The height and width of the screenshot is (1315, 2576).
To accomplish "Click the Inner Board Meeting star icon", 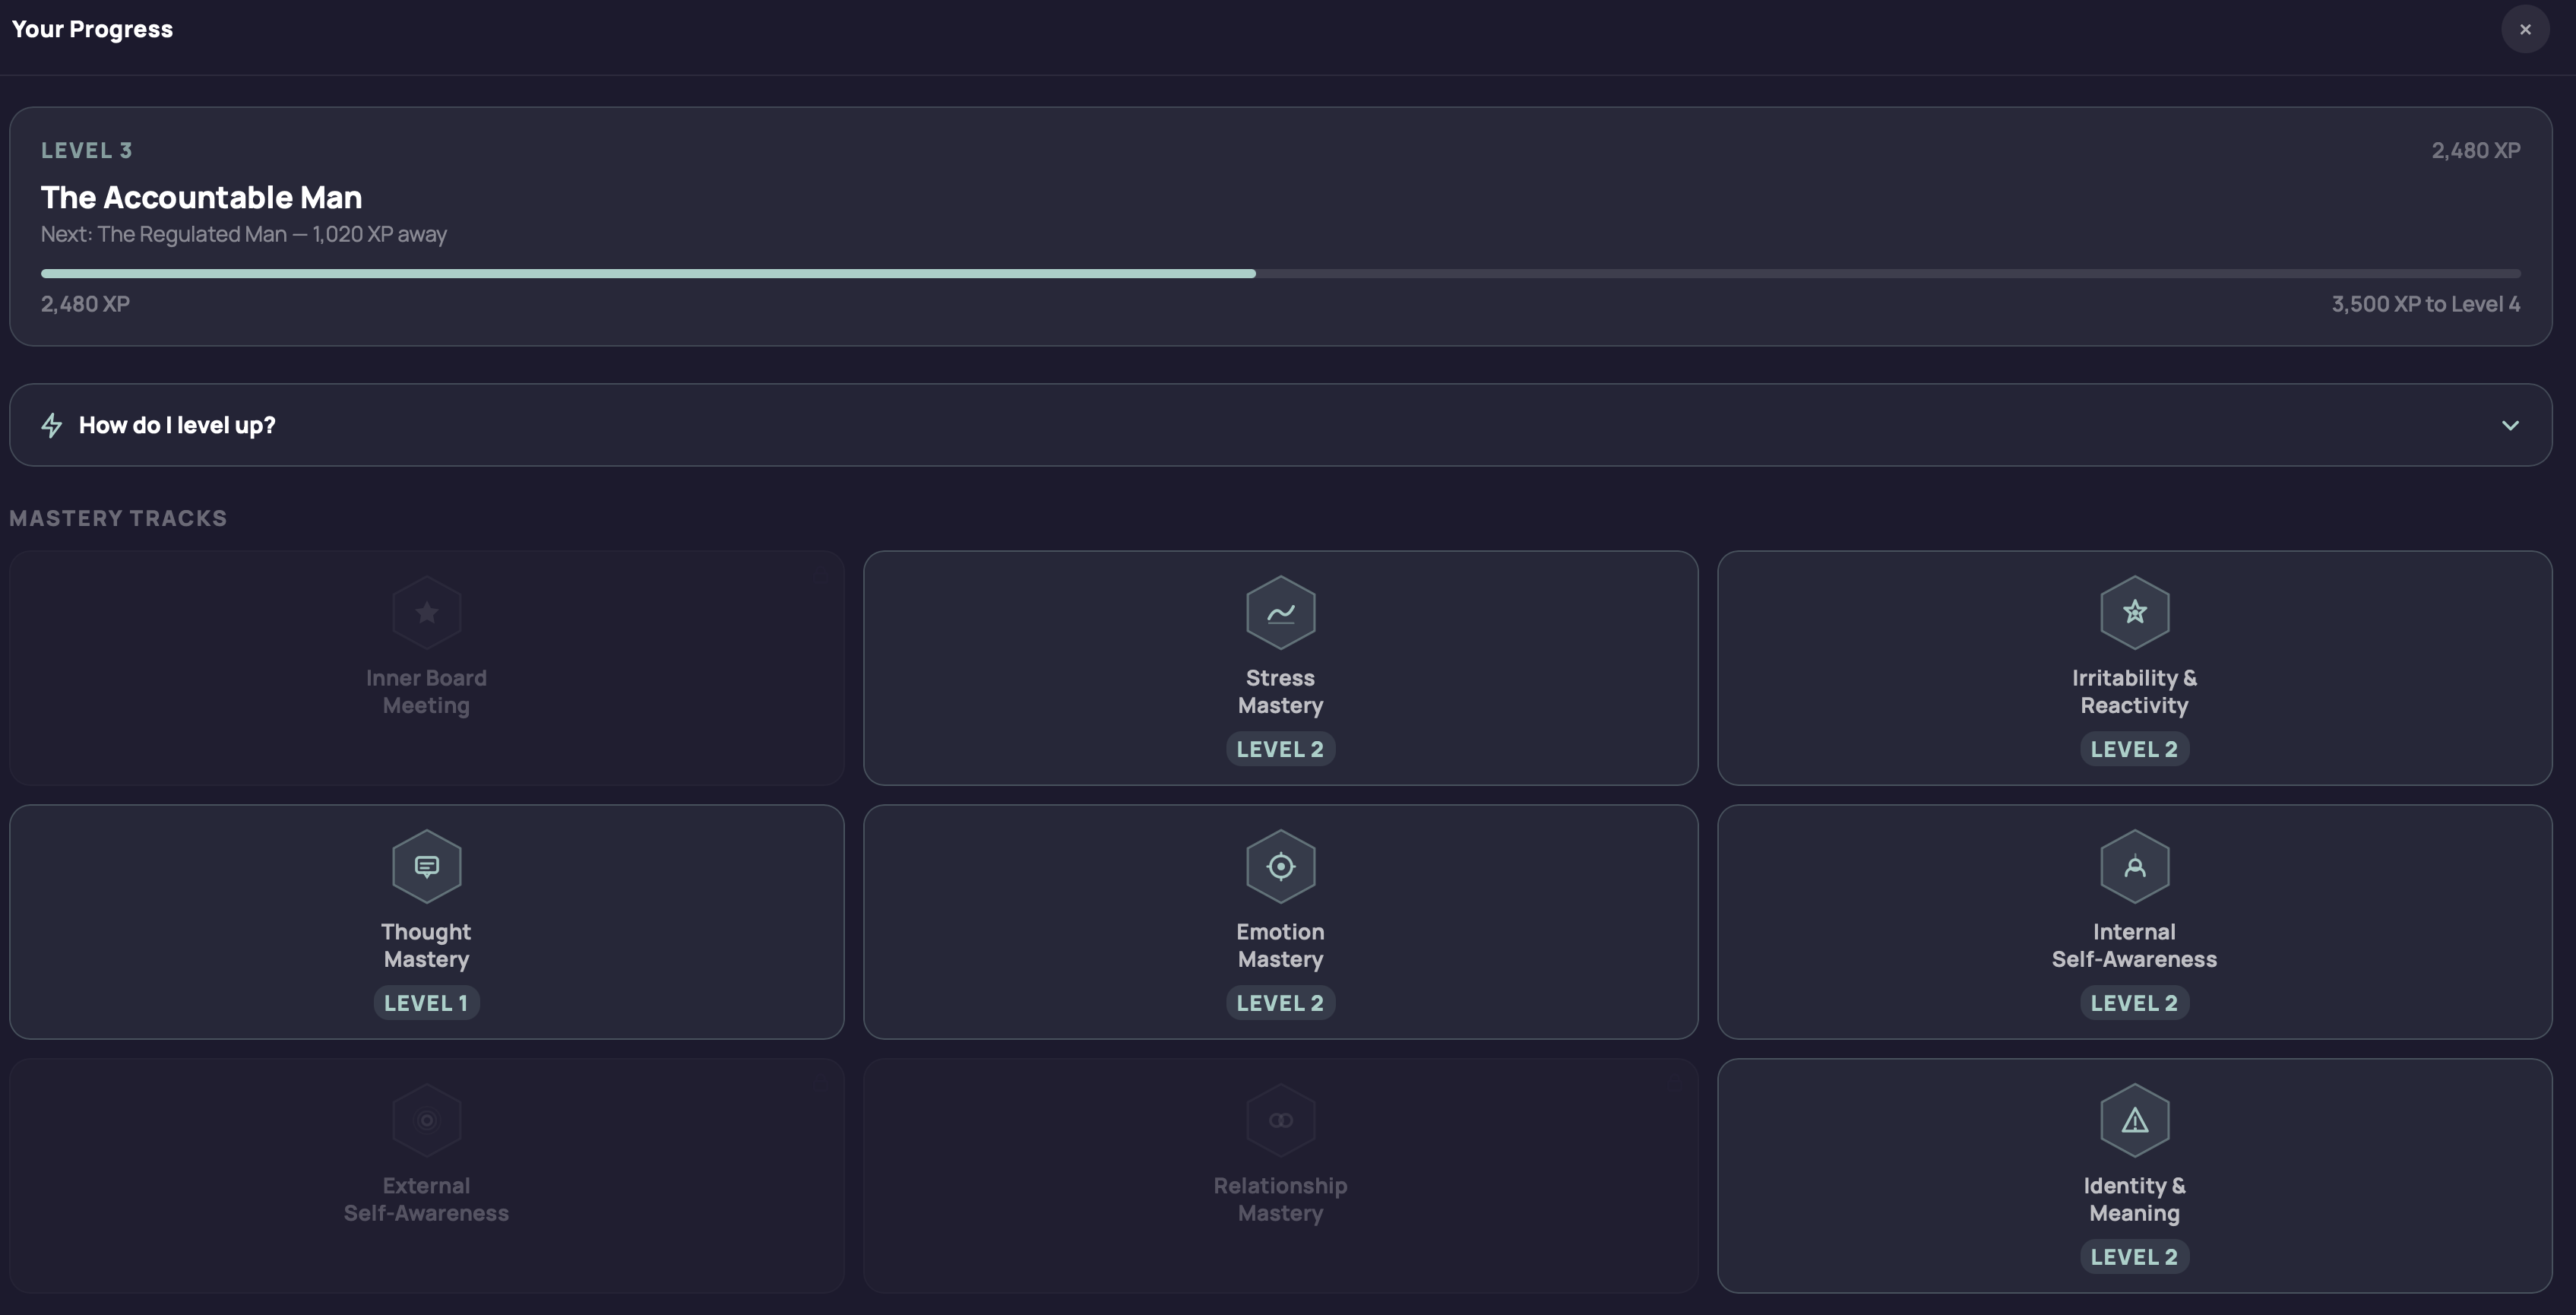I will click(x=426, y=612).
